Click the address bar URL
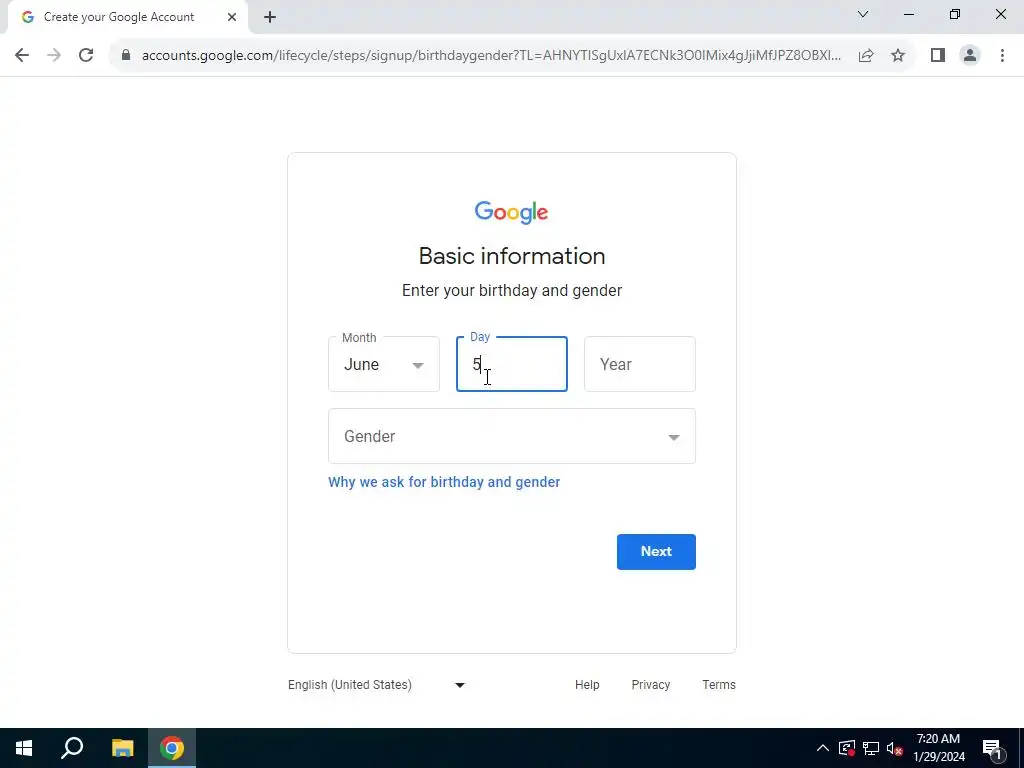Screen dimensions: 1024x768 pyautogui.click(x=491, y=56)
